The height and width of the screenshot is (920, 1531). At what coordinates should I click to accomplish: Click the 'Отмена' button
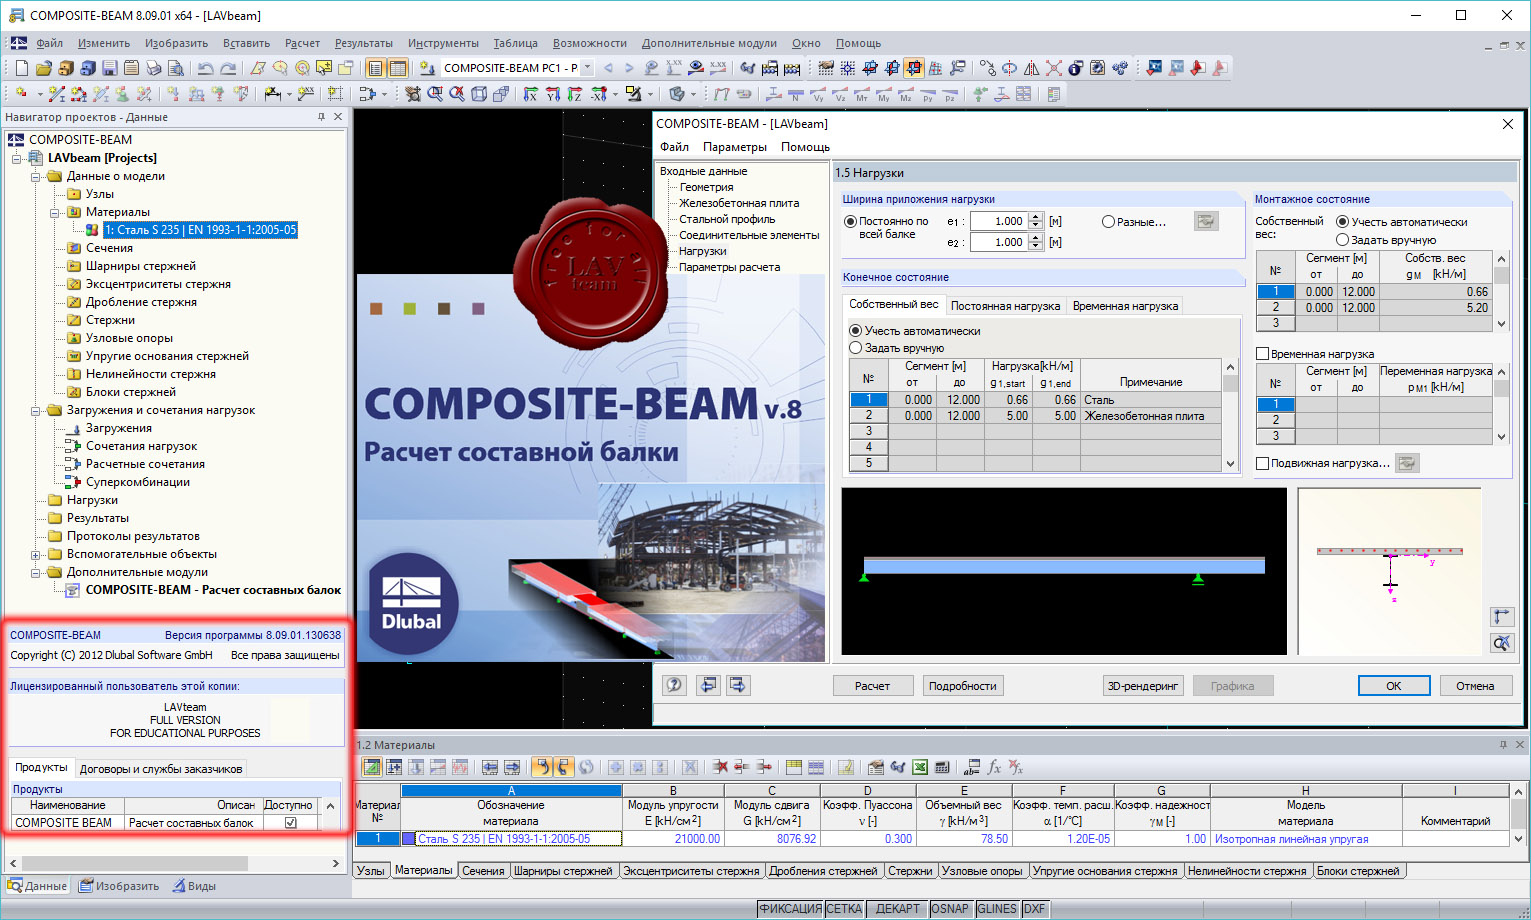coord(1475,686)
